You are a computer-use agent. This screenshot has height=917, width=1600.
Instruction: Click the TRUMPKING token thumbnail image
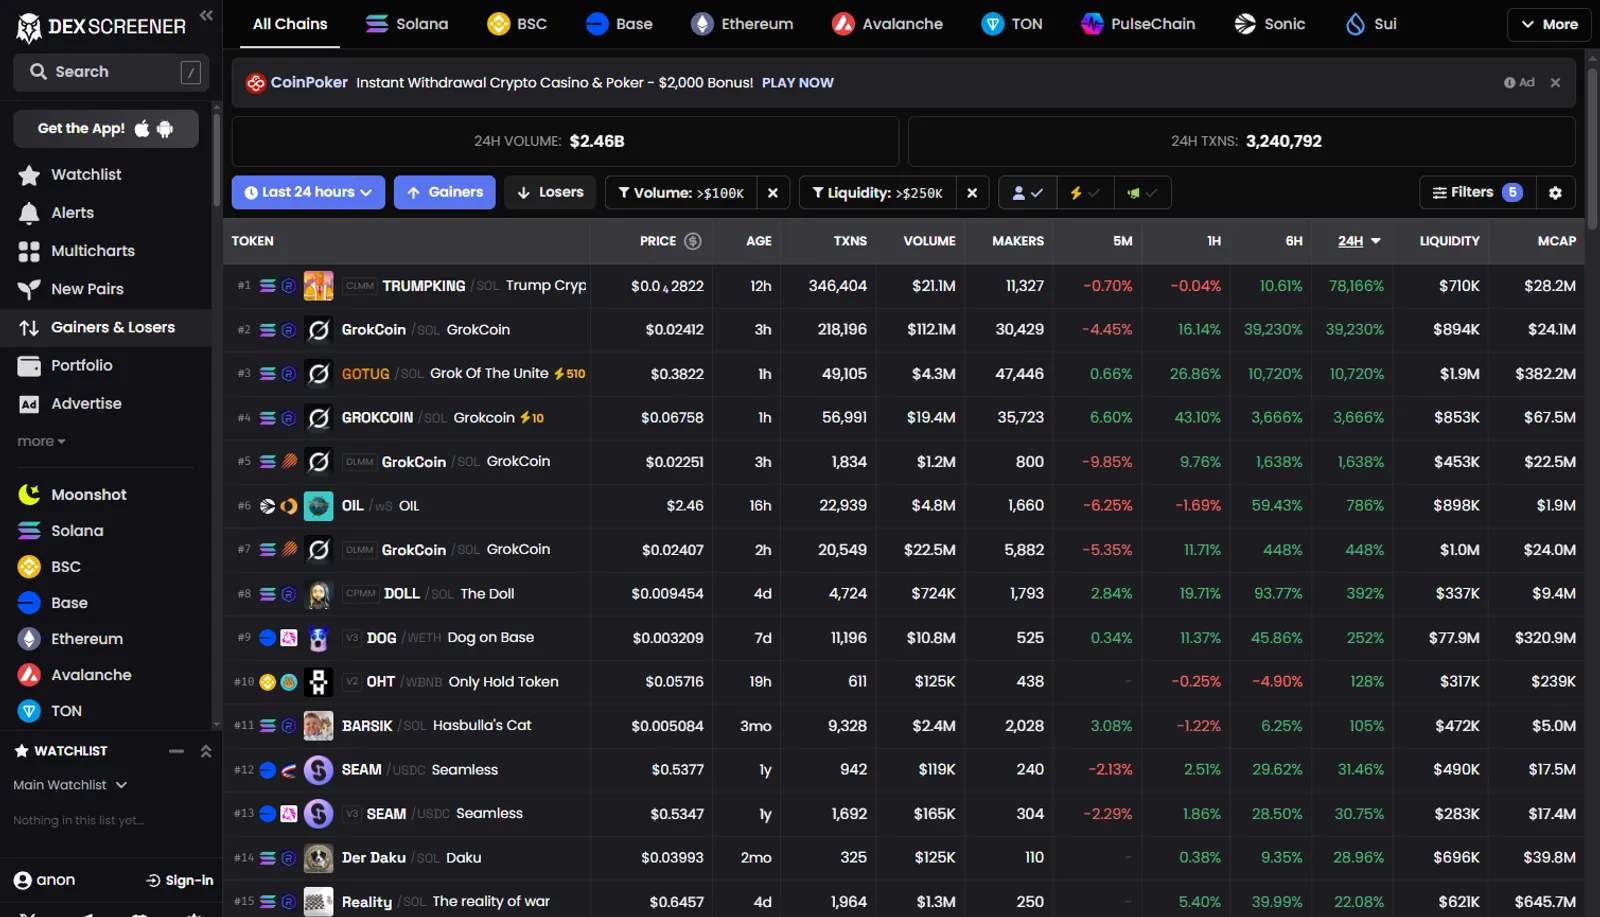tap(318, 286)
